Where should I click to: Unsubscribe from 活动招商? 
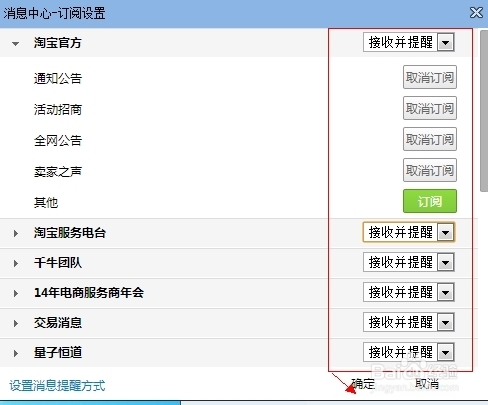tap(430, 108)
